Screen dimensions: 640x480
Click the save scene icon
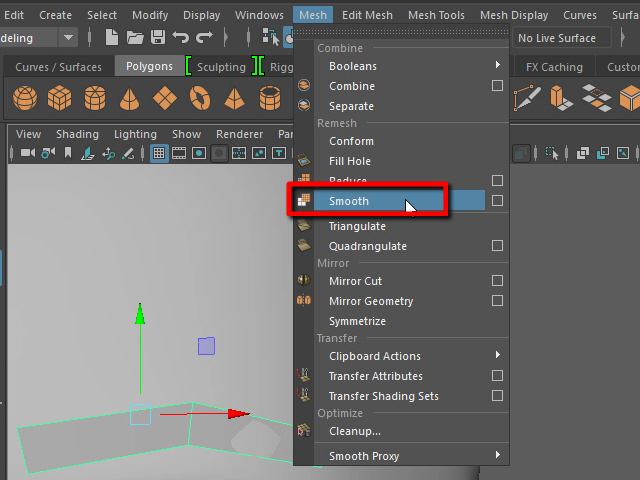[x=157, y=38]
